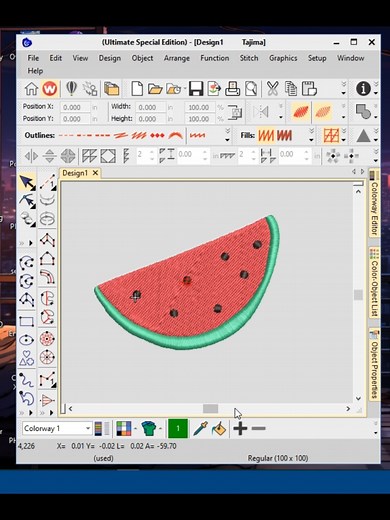This screenshot has height=520, width=390.
Task: Open the color palette grid dropdown arrow
Action: coord(136,429)
